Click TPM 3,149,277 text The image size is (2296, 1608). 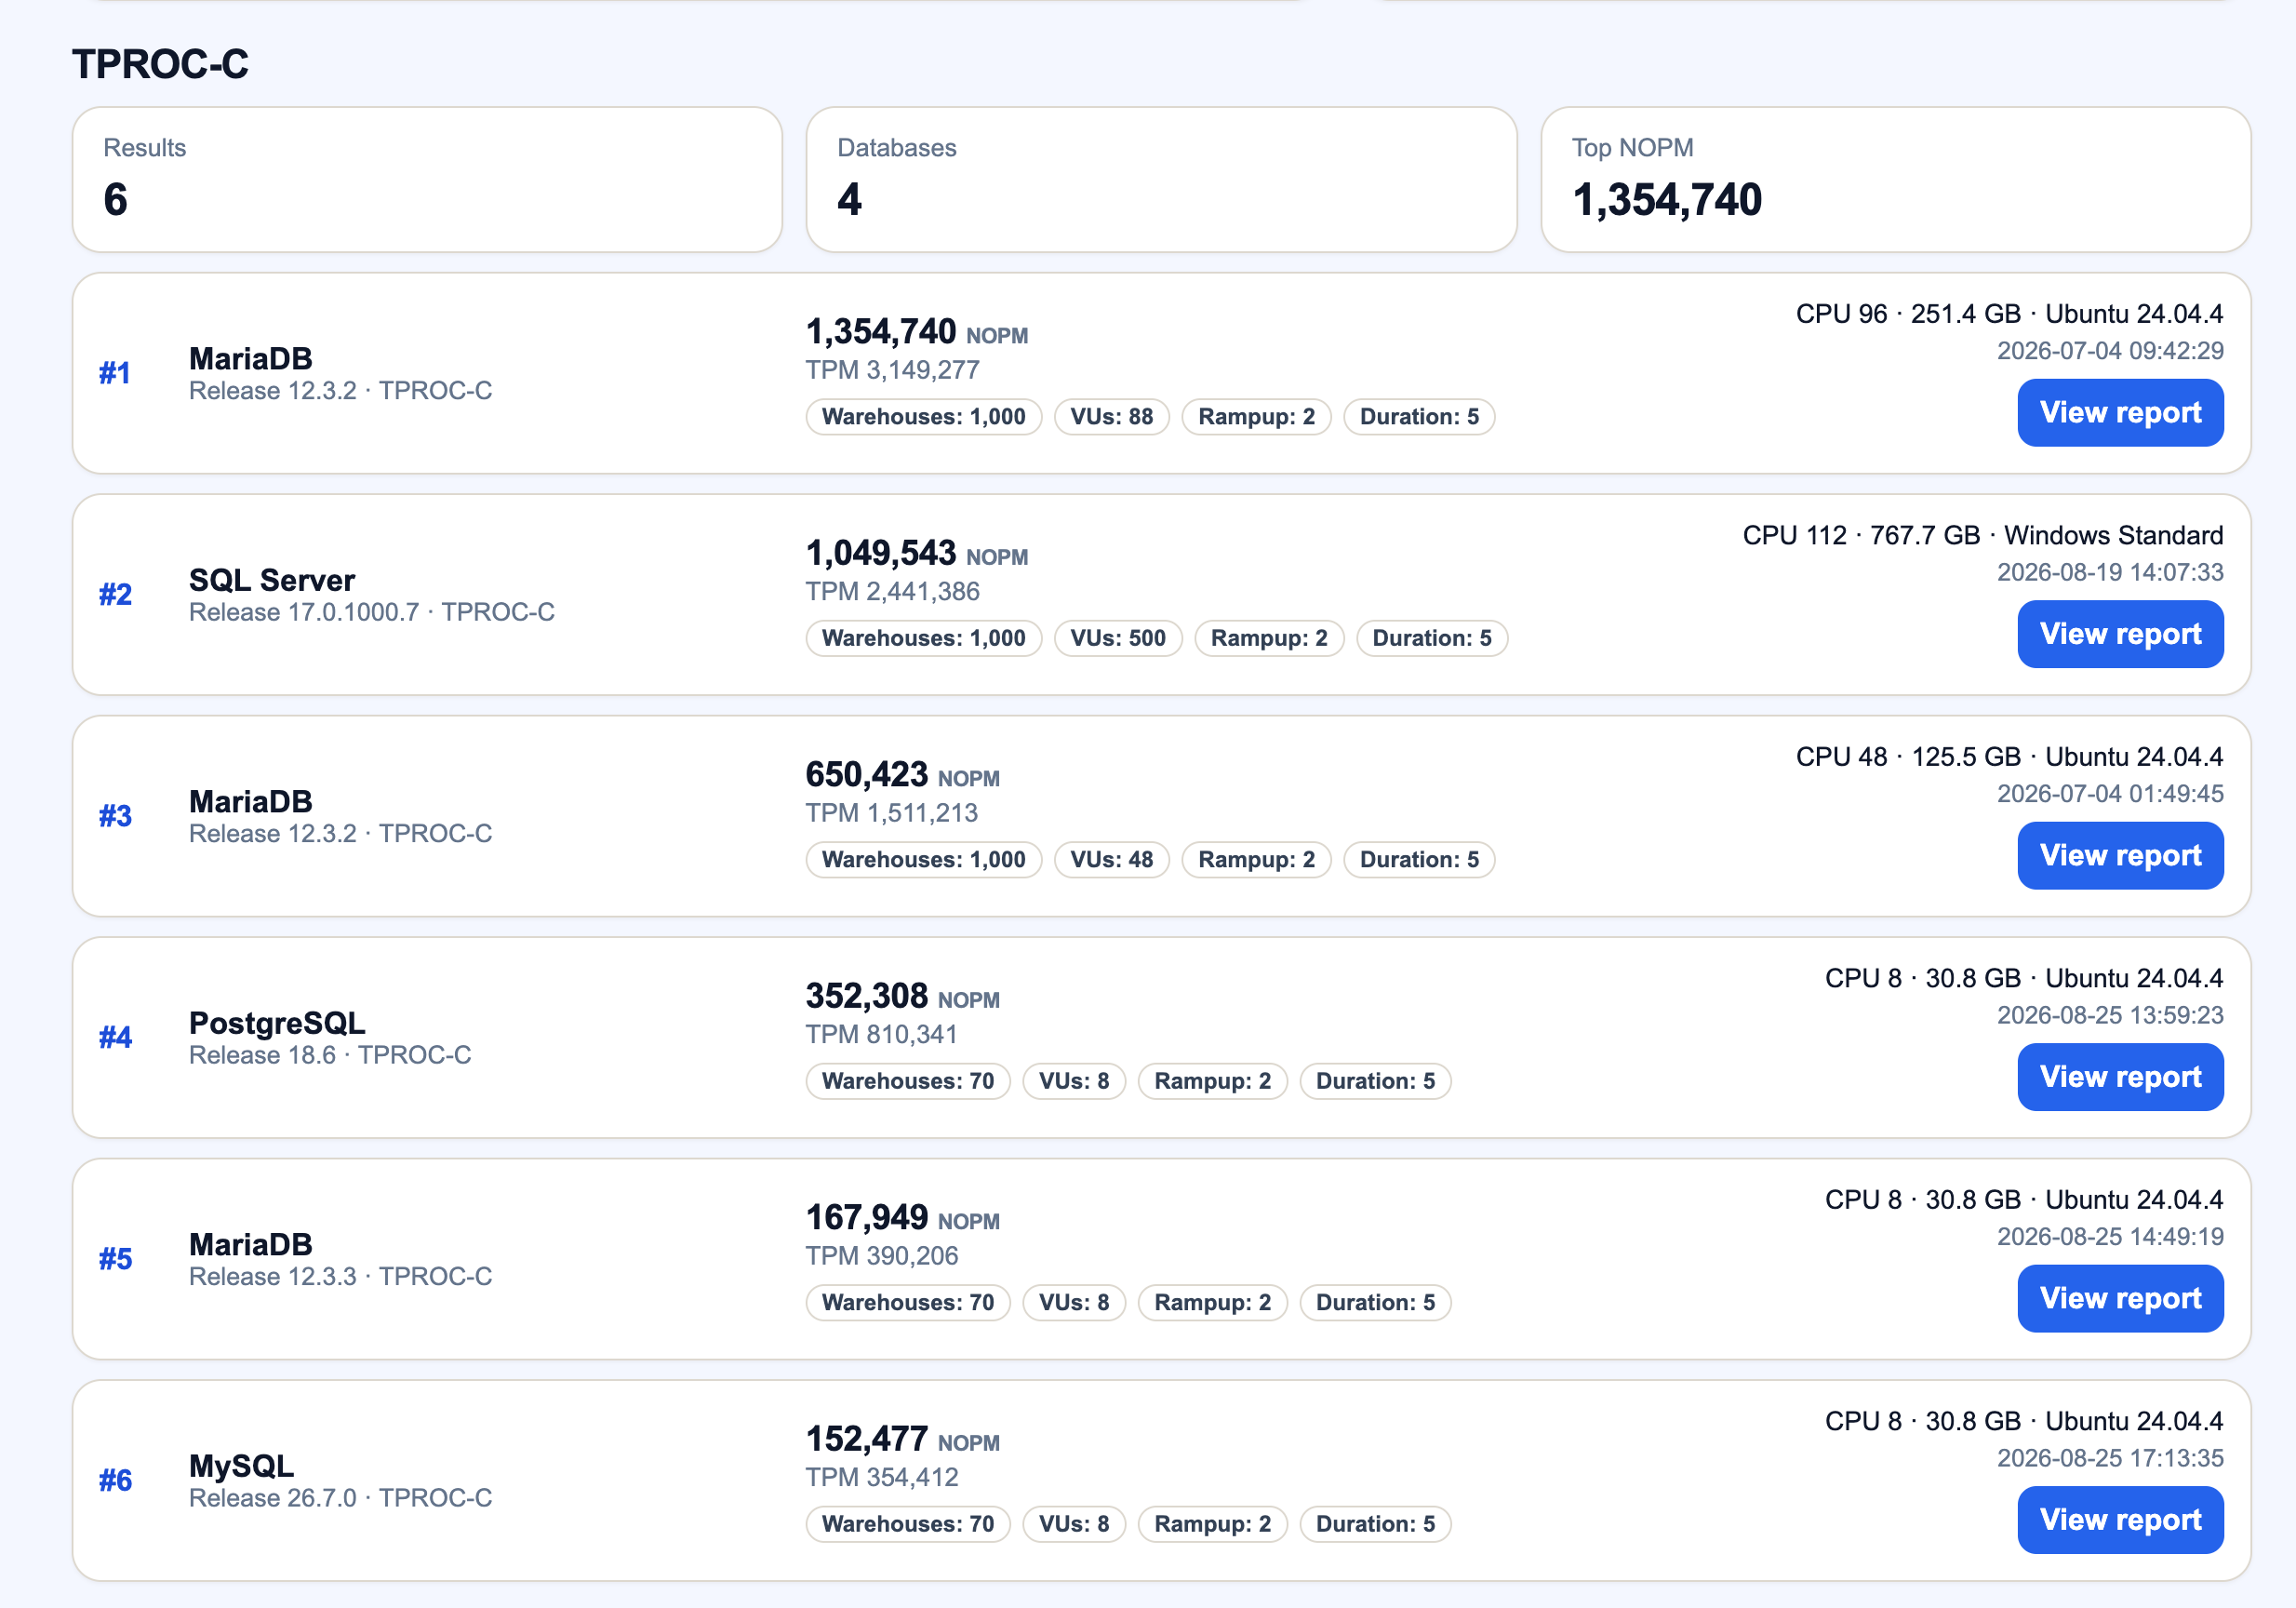pos(892,370)
